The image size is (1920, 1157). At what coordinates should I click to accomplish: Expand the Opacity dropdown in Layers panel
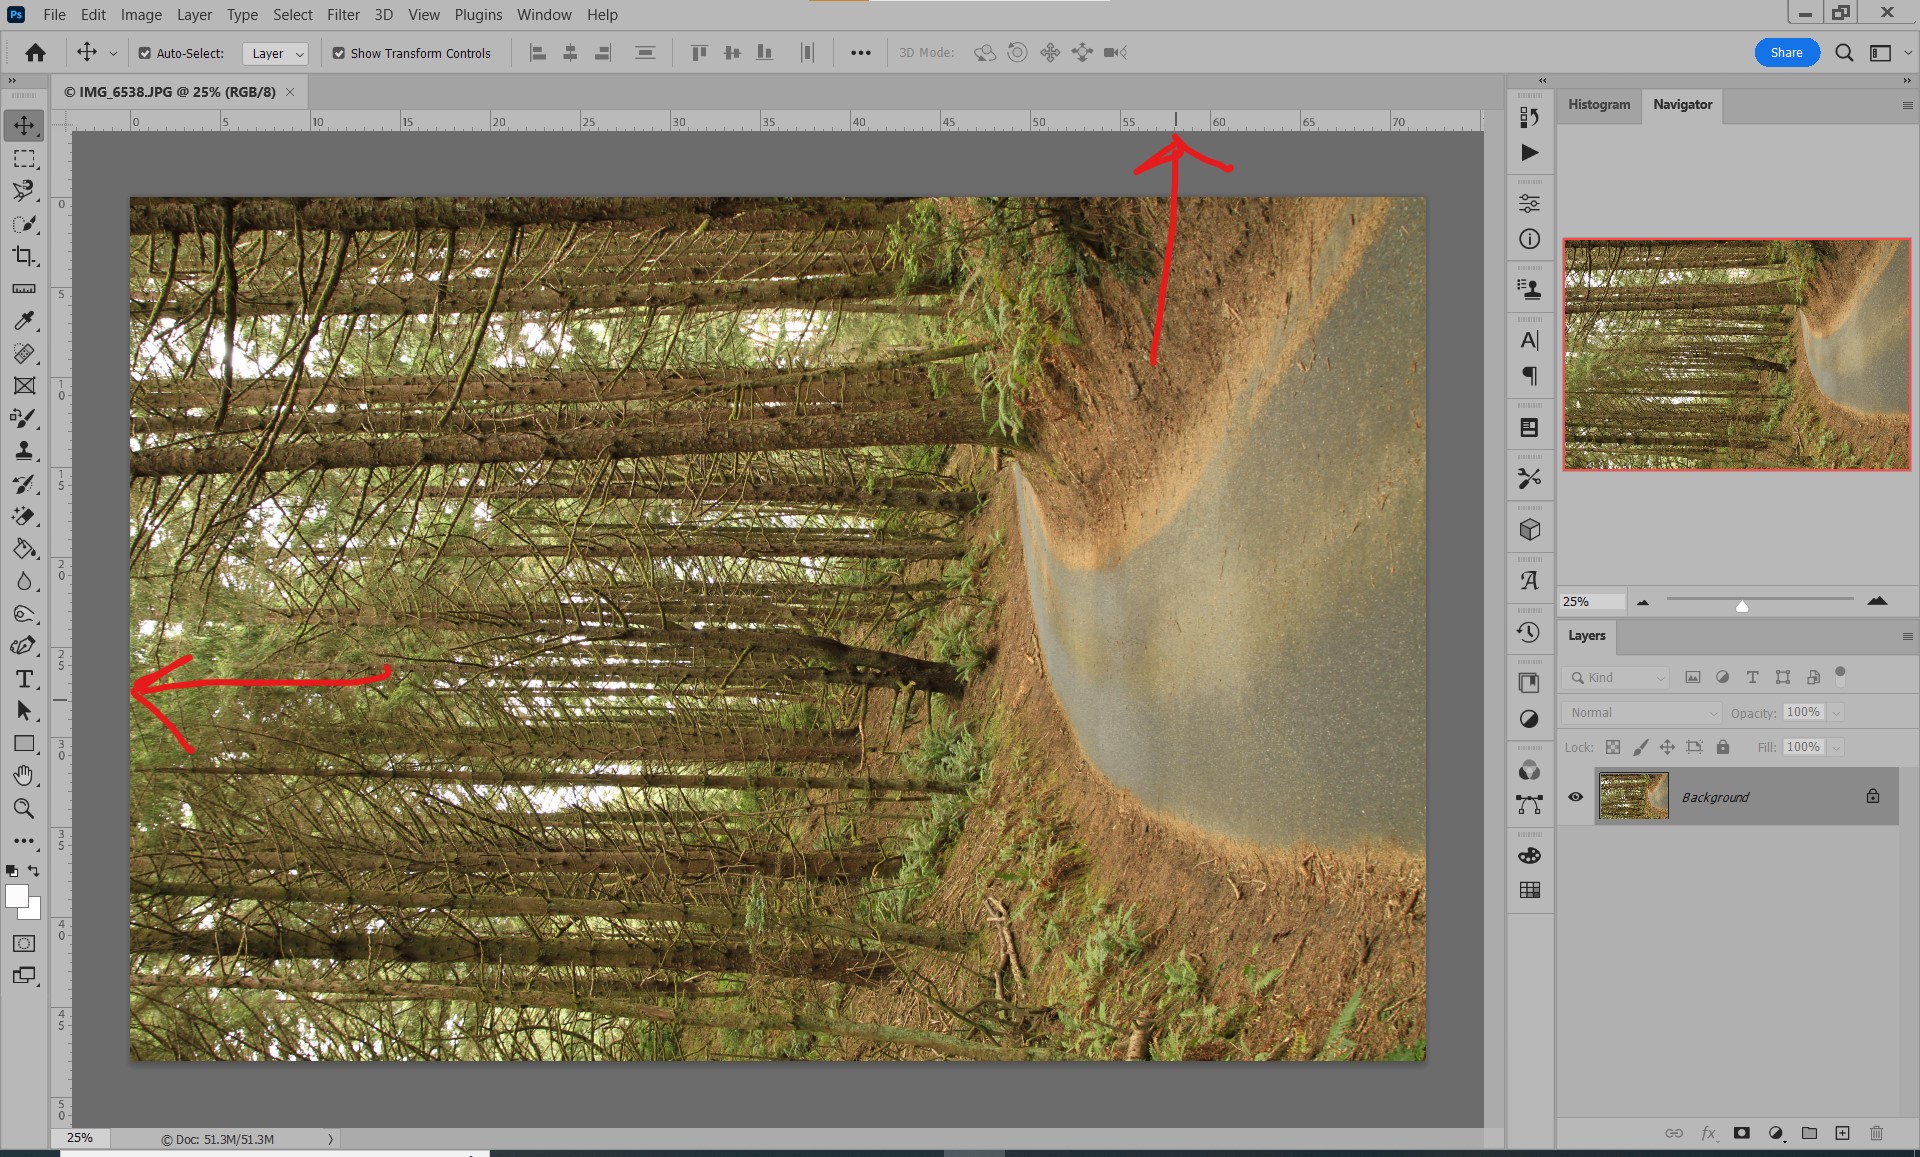click(x=1836, y=712)
